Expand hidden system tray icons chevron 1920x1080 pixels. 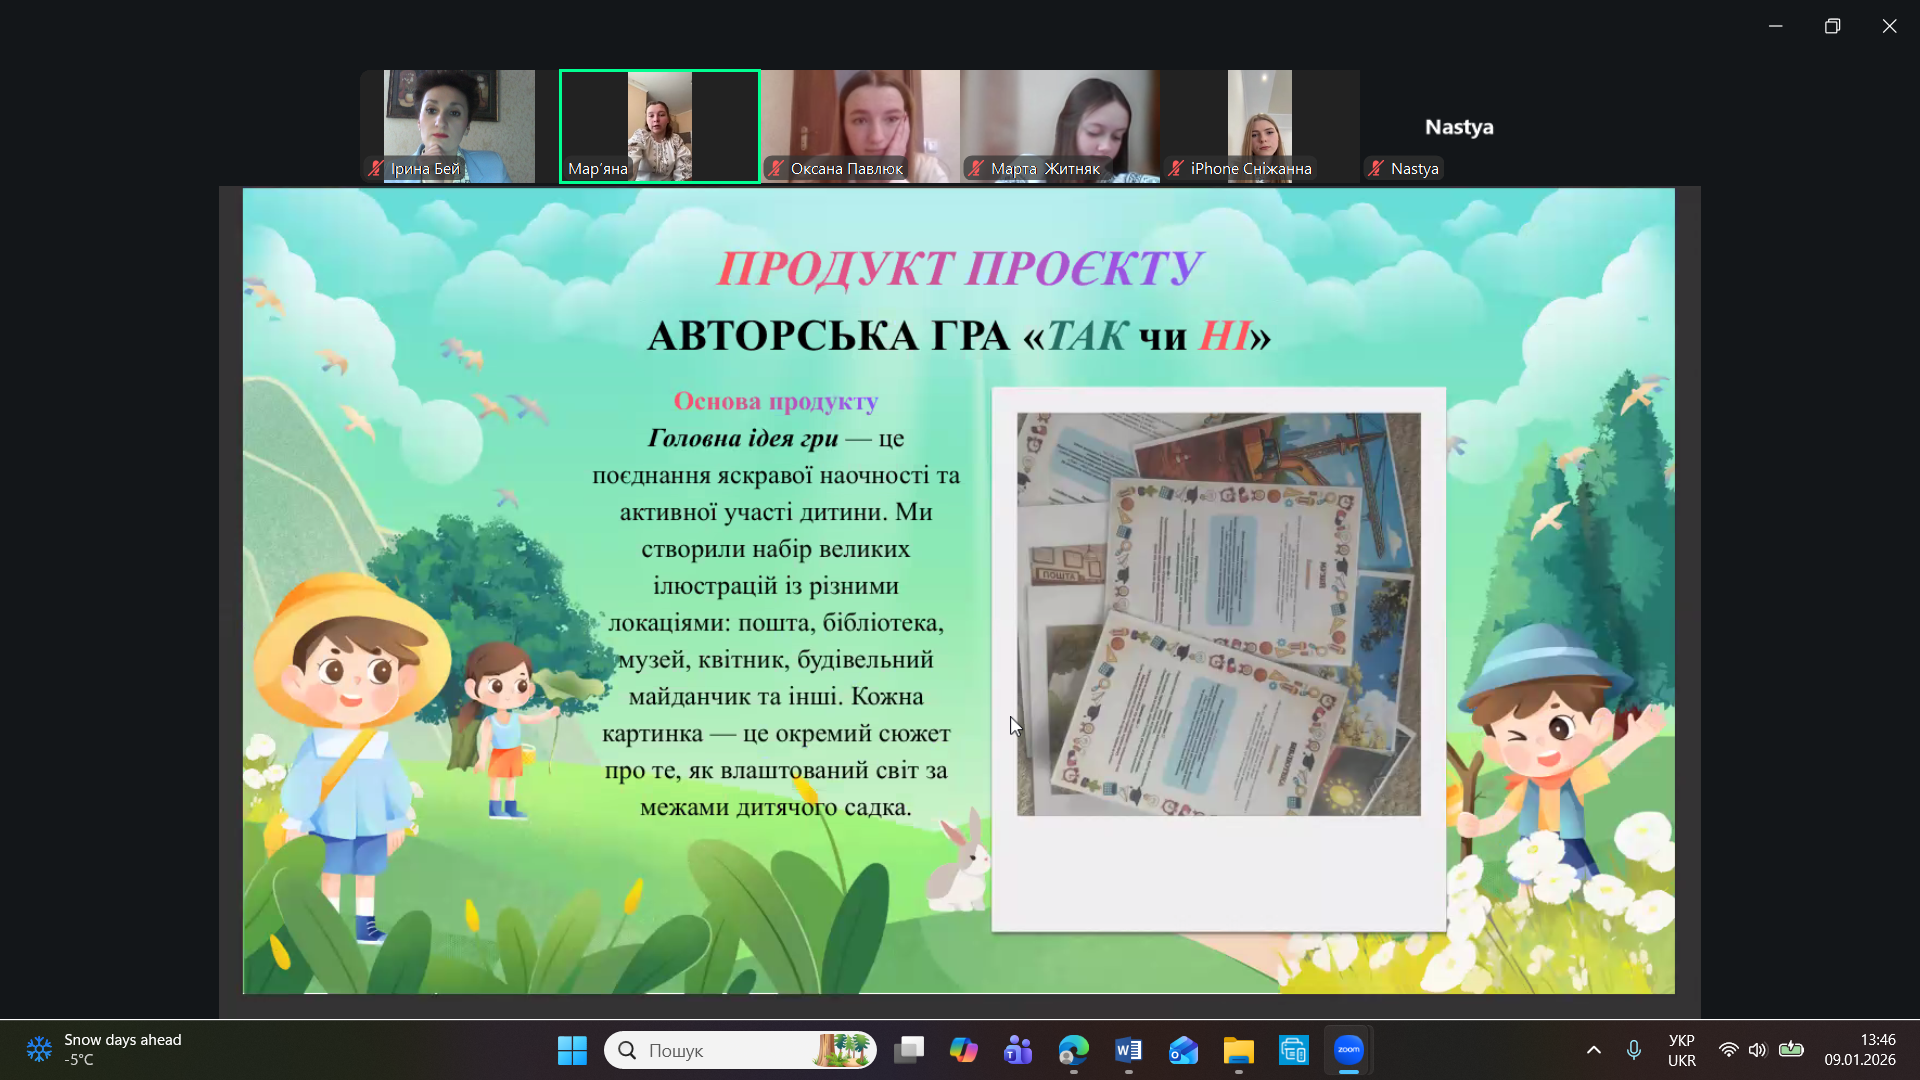[x=1594, y=1050]
